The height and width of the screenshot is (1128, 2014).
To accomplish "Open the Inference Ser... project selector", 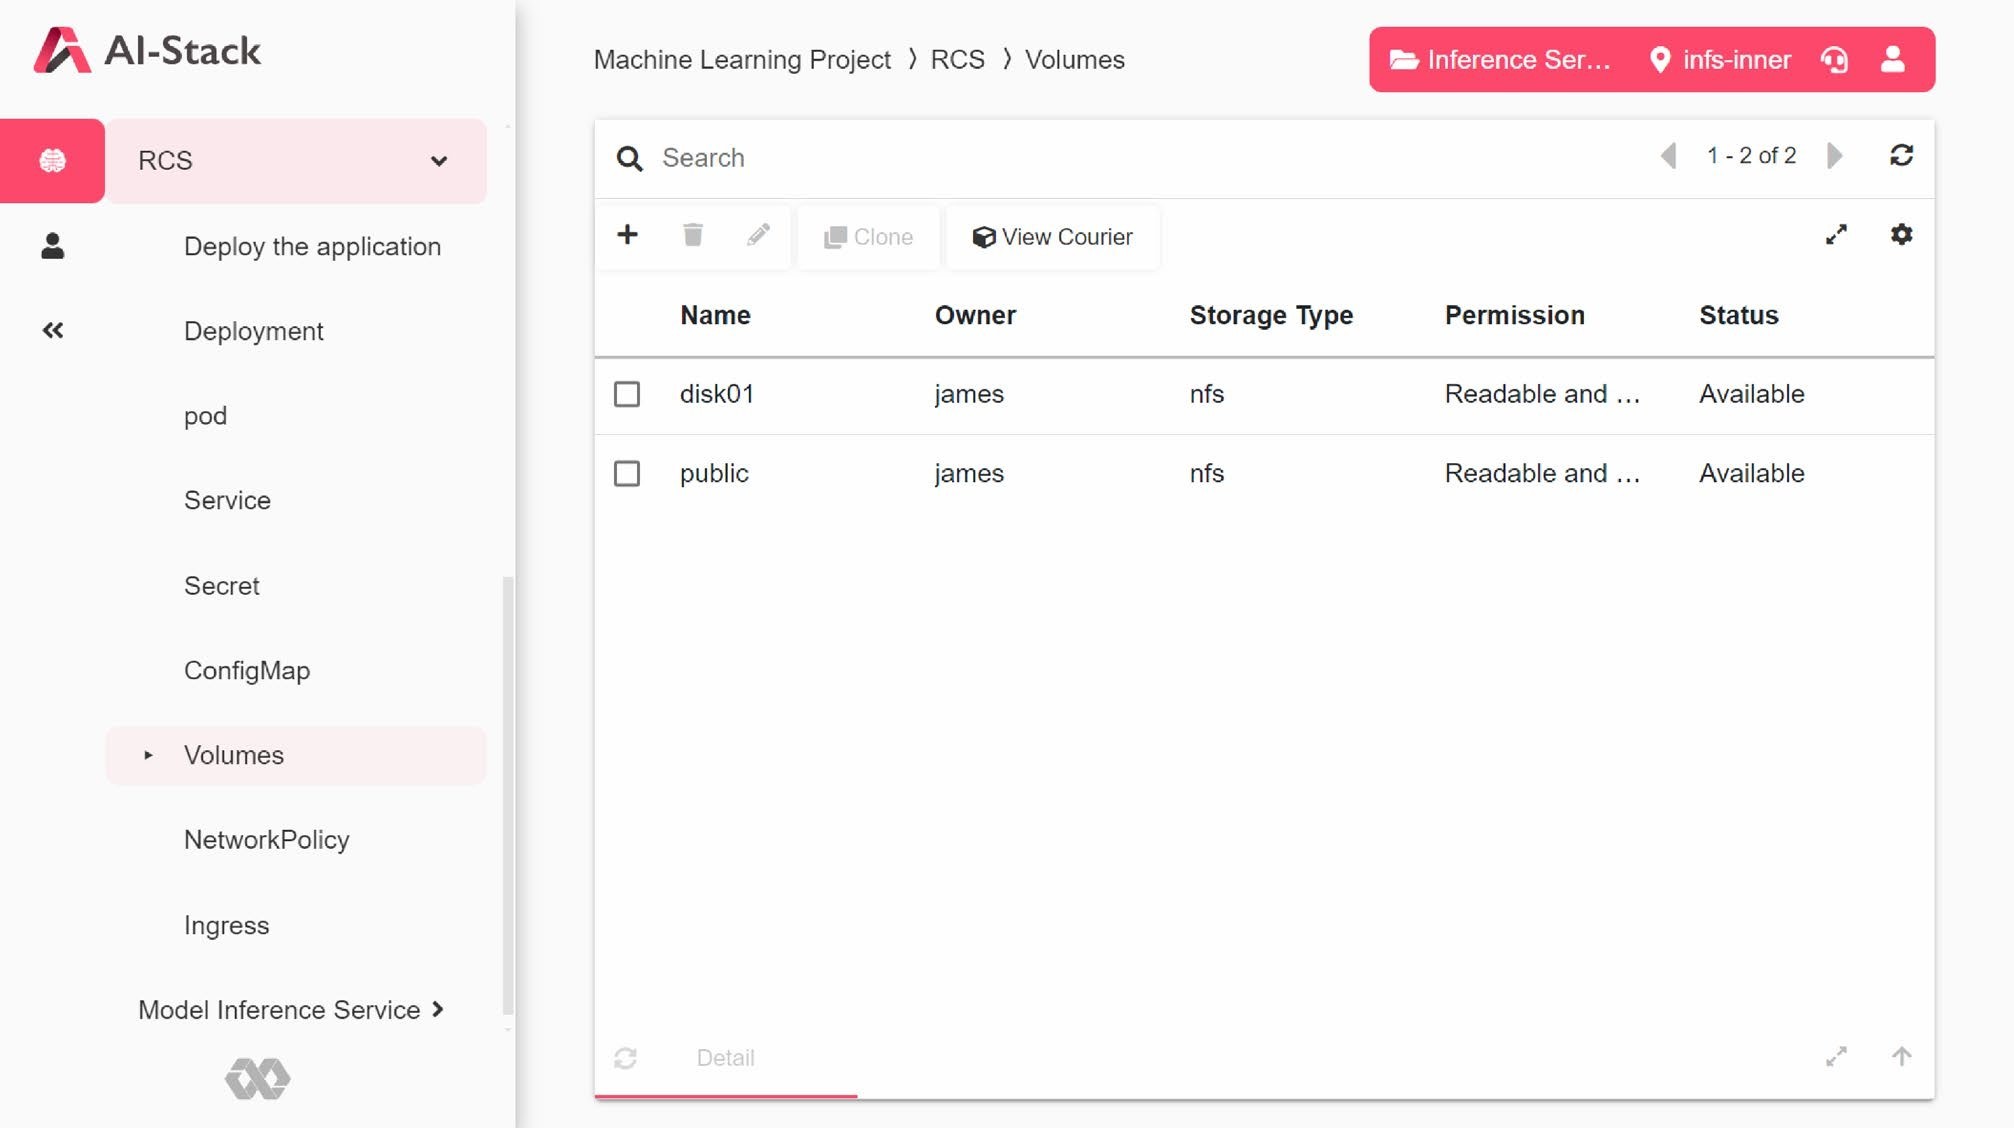I will pyautogui.click(x=1500, y=60).
